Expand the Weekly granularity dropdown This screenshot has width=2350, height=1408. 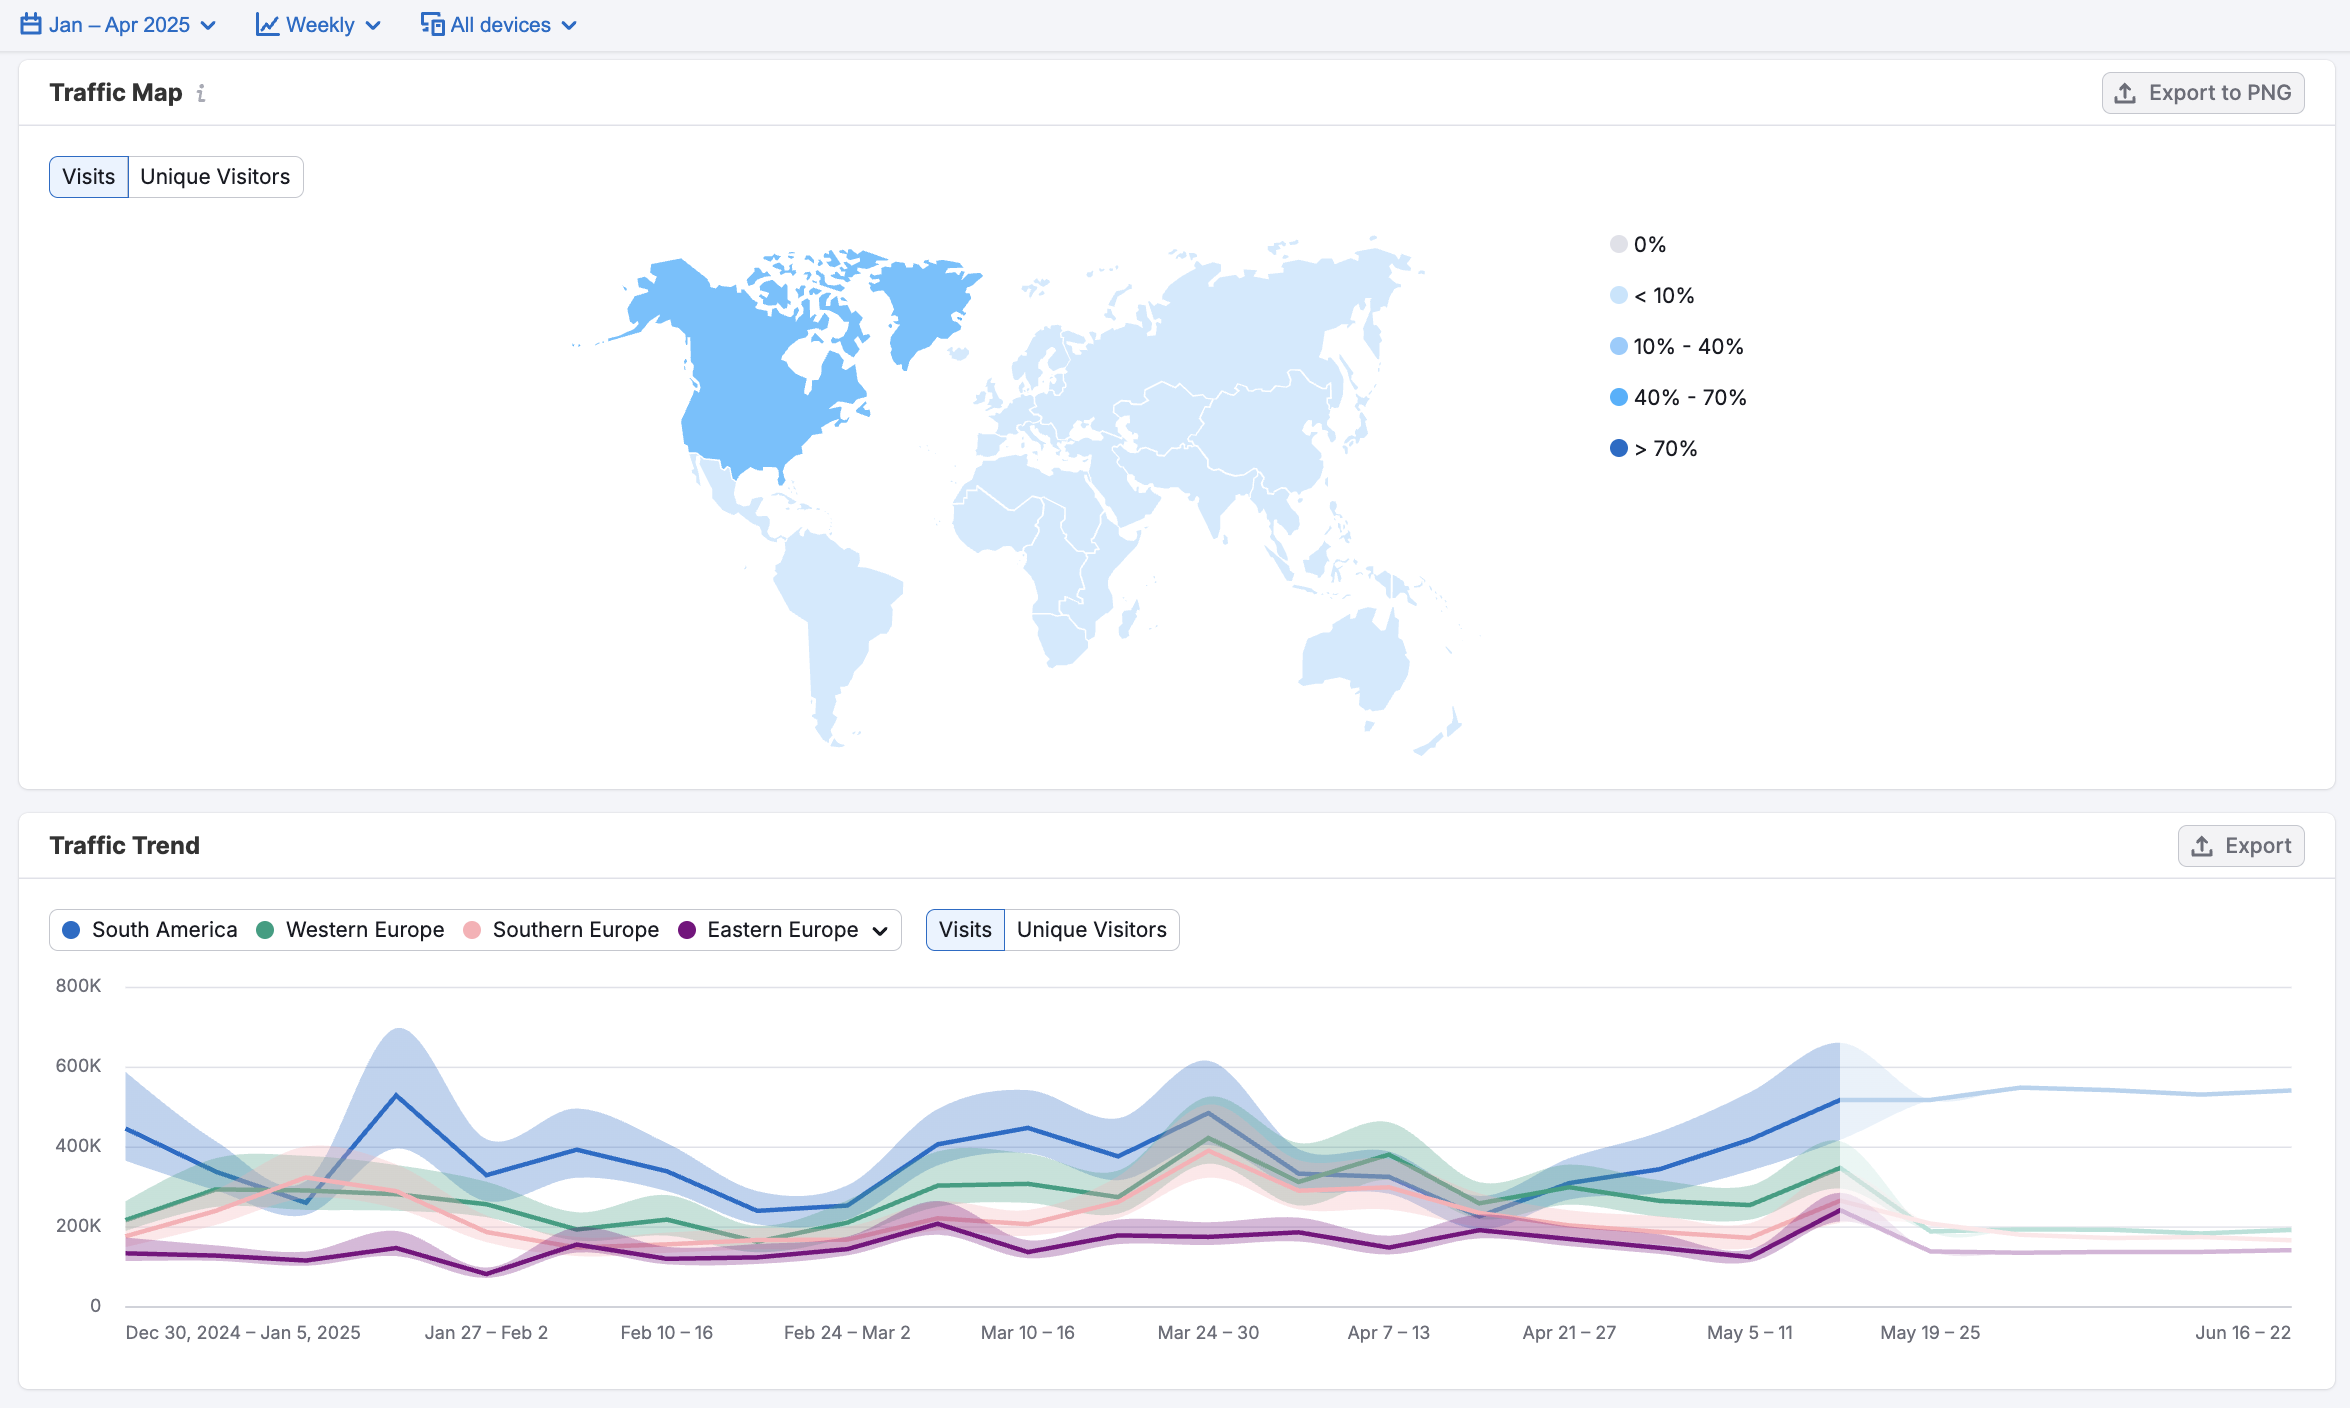319,24
